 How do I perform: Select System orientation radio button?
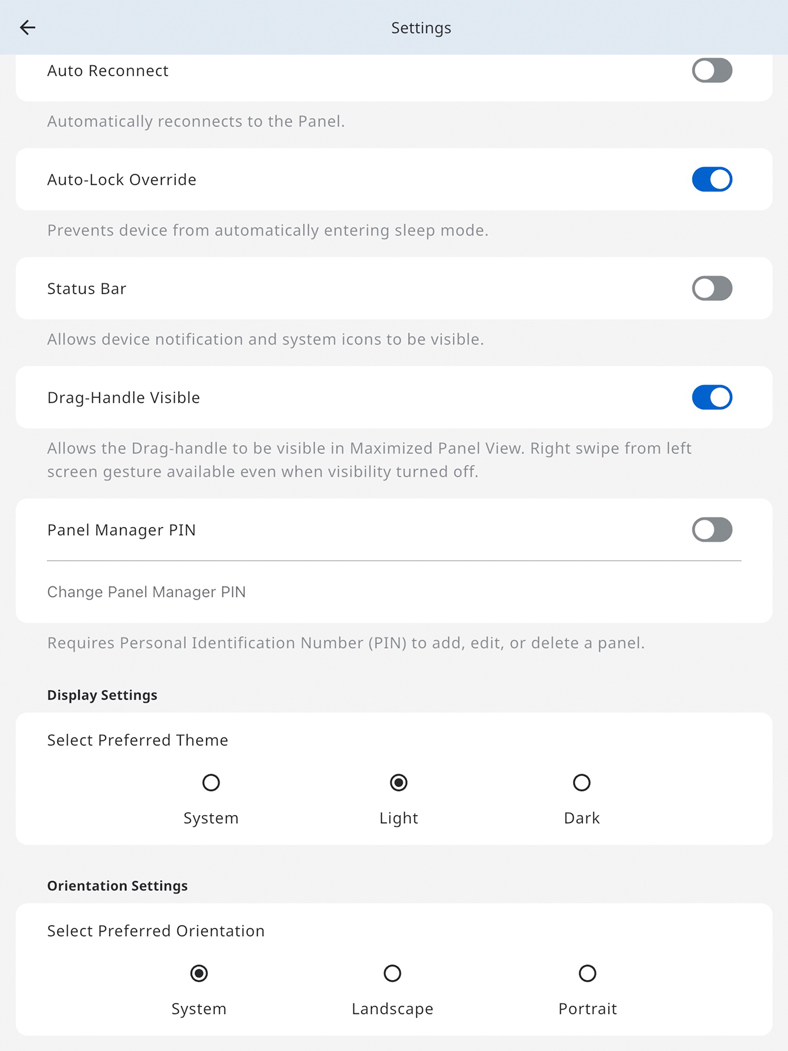(x=199, y=973)
